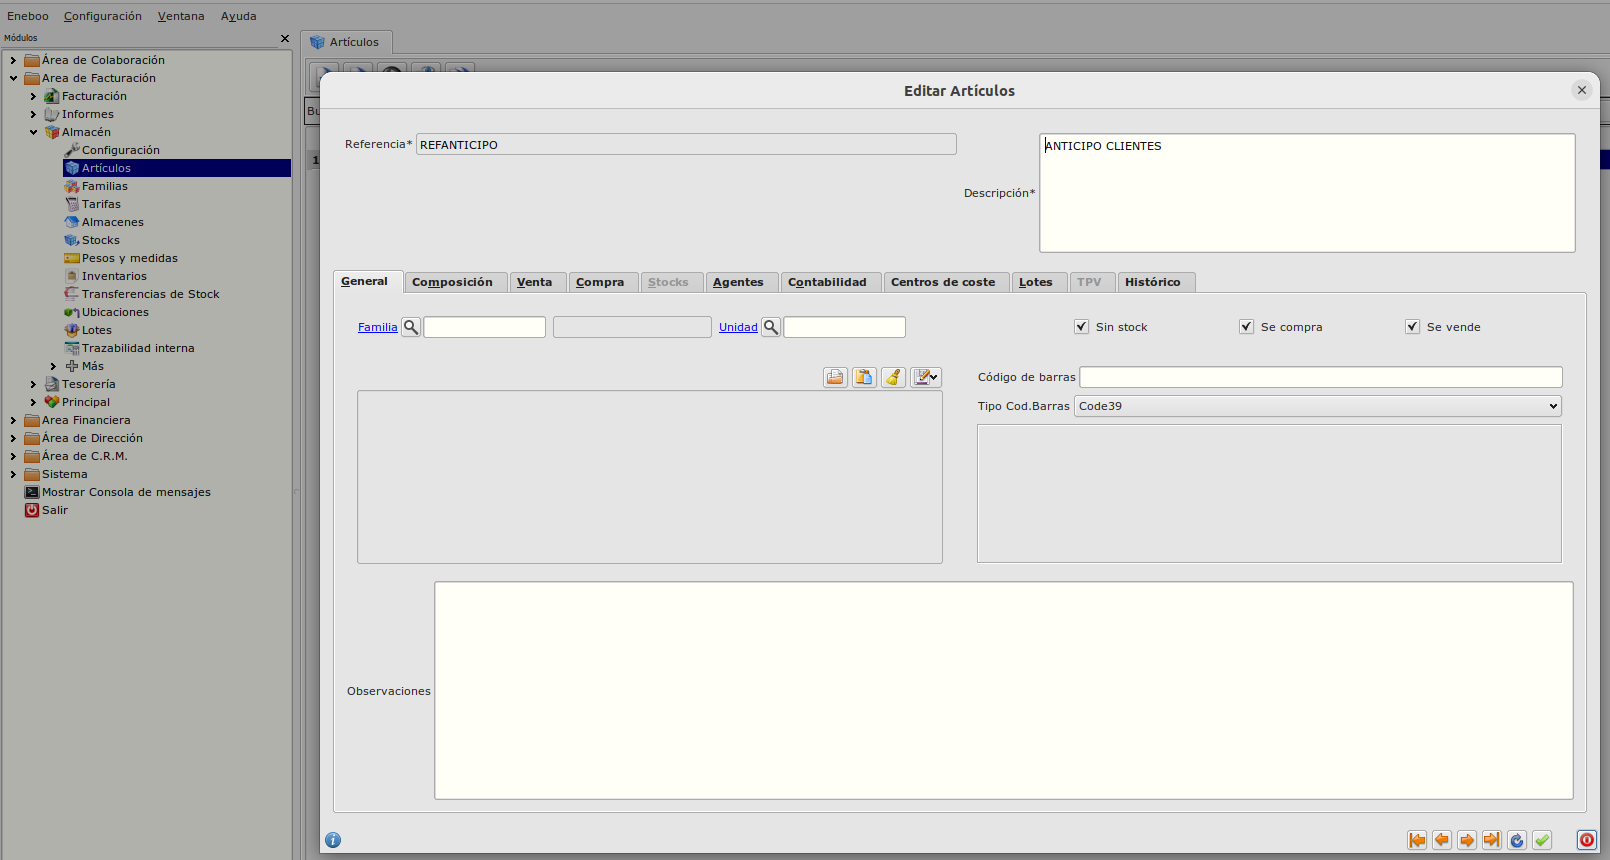The image size is (1610, 860).
Task: Open the Ayuda menu
Action: coord(239,16)
